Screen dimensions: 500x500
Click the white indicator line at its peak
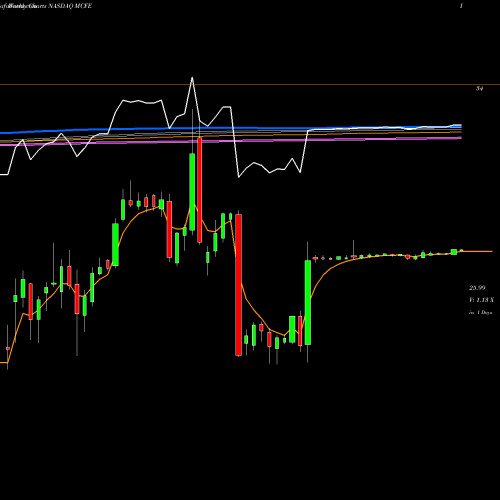(x=192, y=79)
